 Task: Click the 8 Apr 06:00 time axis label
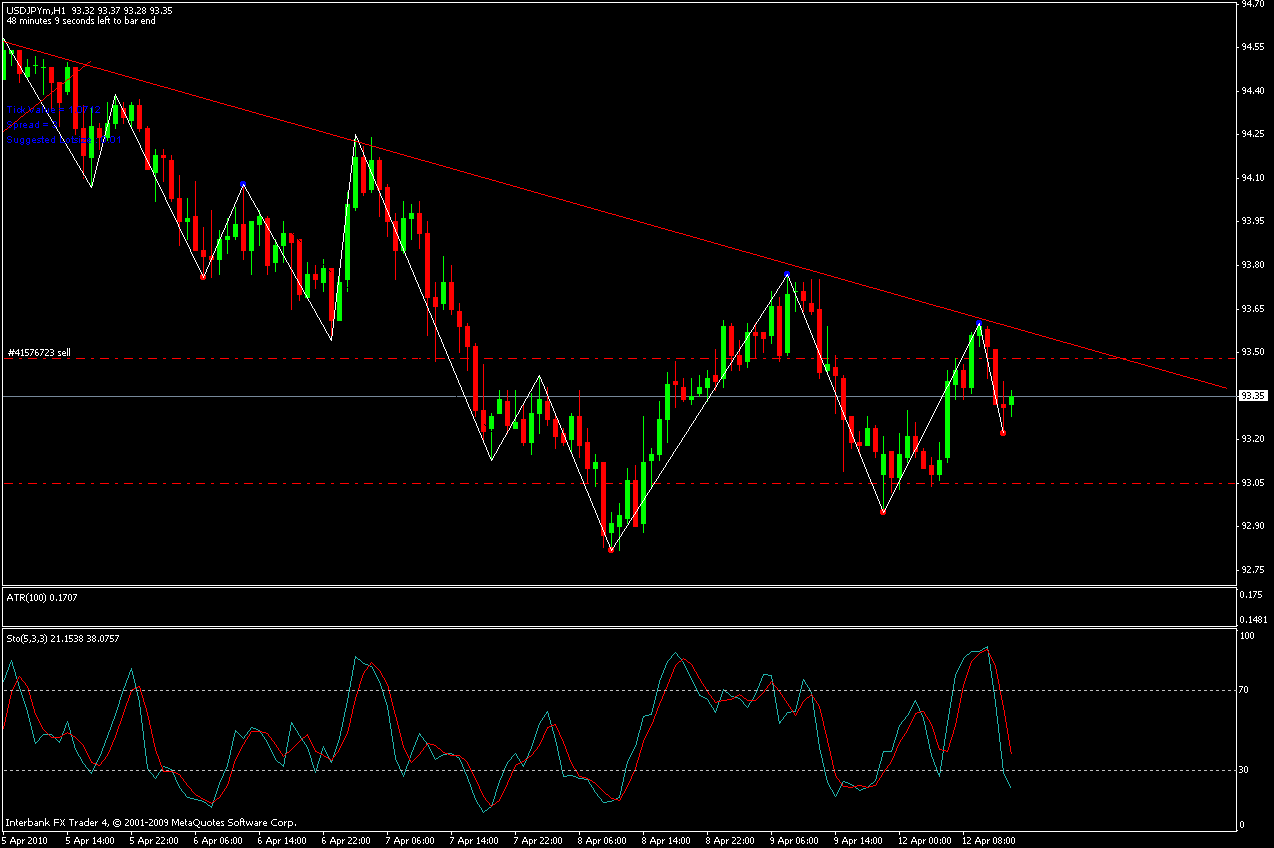[606, 840]
